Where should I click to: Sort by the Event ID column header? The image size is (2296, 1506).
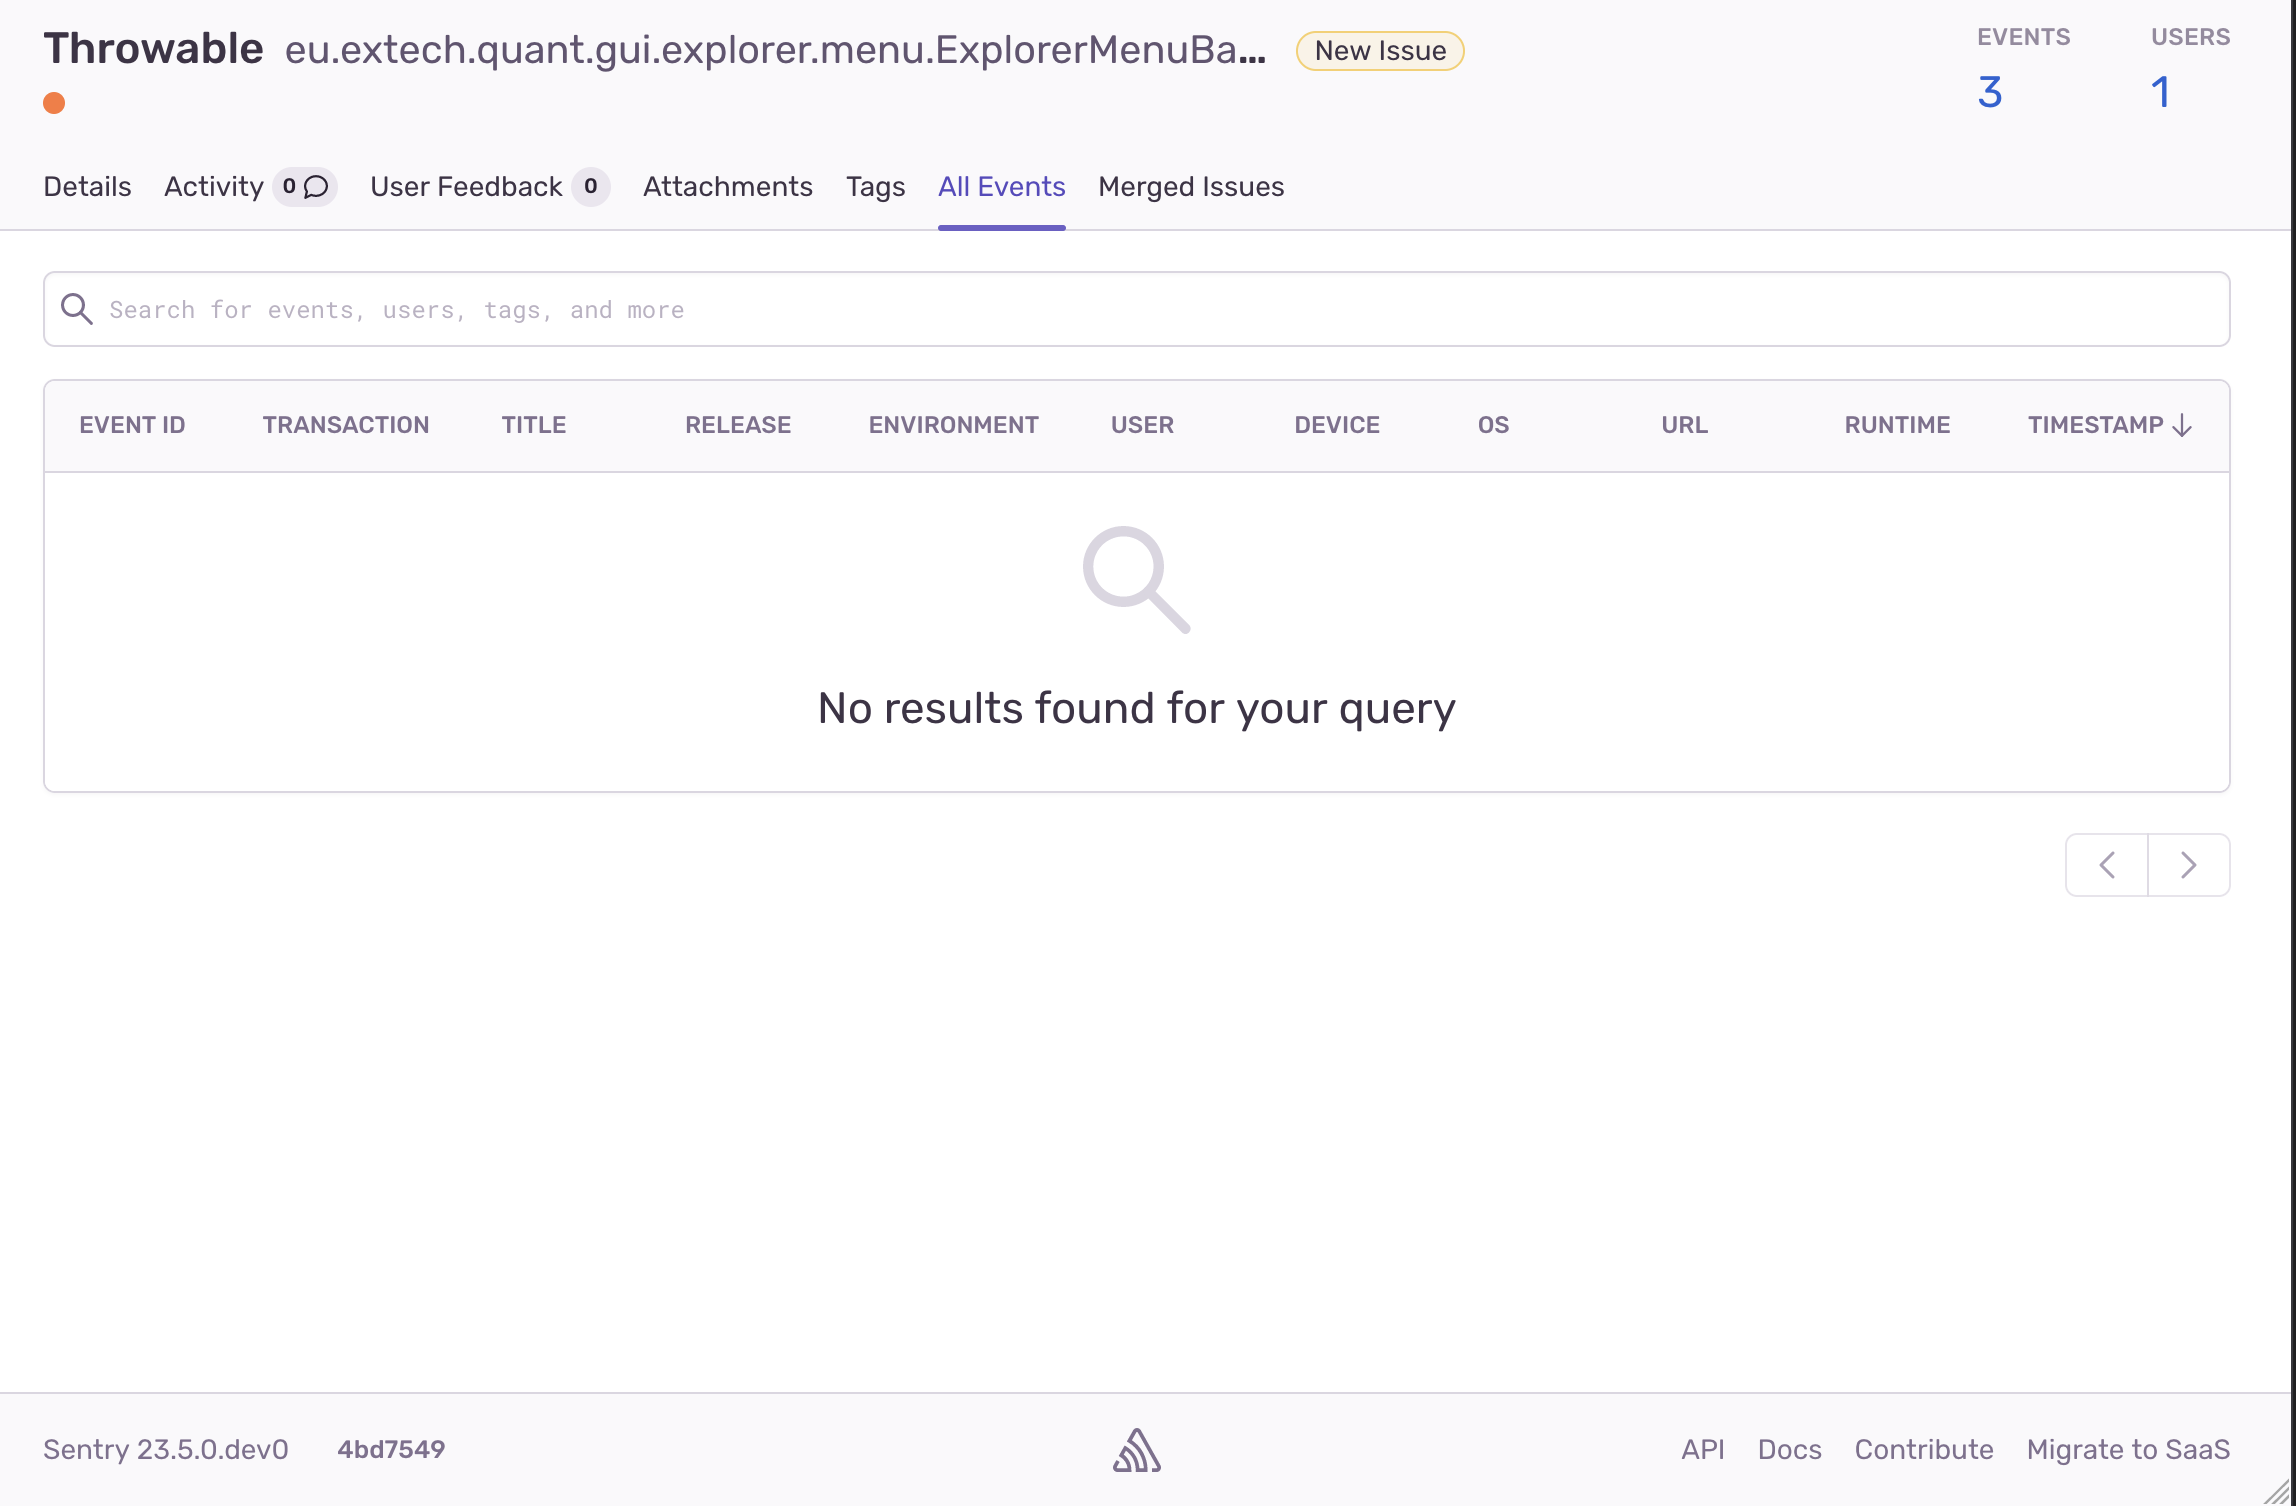(x=132, y=425)
